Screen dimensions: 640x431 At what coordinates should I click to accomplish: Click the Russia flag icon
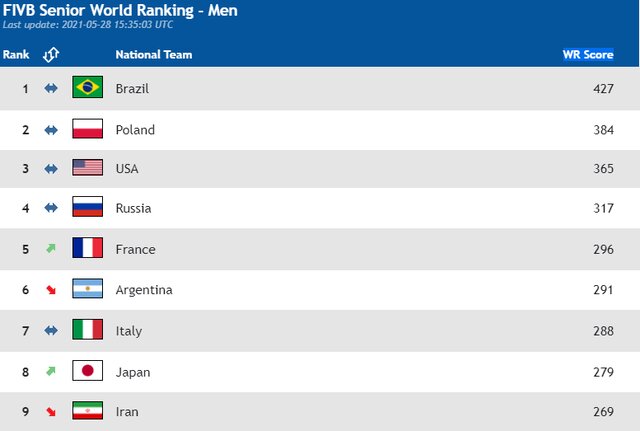click(88, 209)
